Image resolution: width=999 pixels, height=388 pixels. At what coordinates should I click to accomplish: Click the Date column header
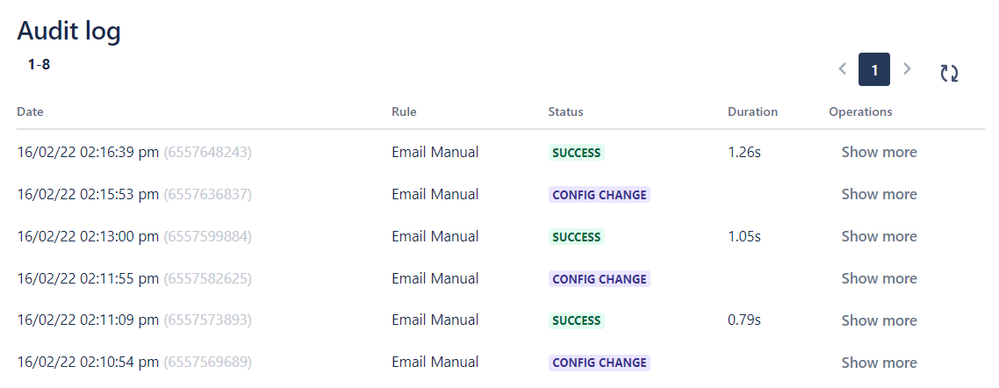(x=30, y=111)
